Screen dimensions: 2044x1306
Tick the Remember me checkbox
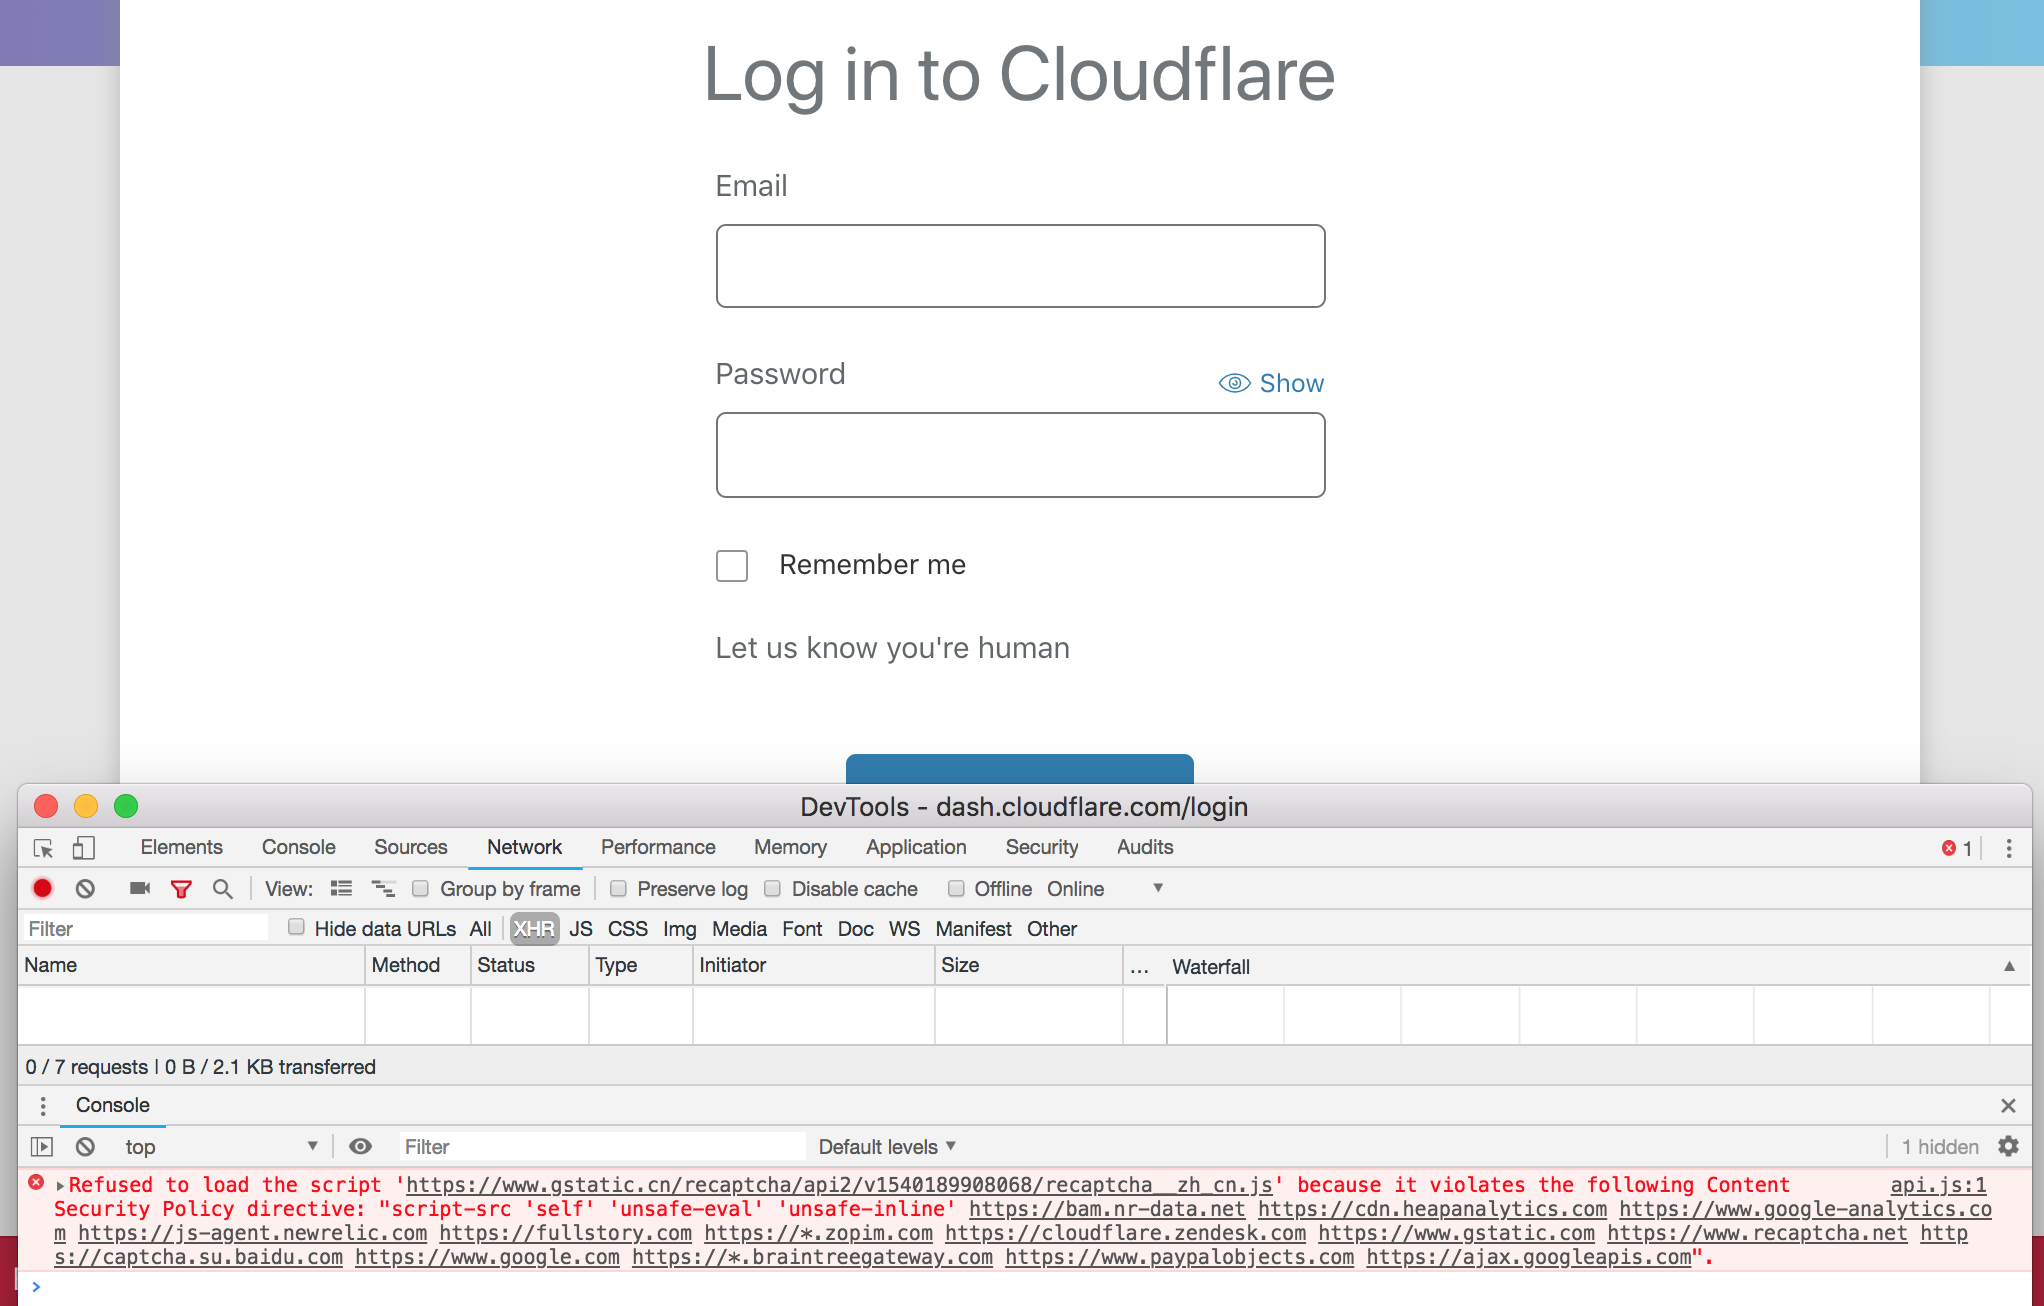click(x=731, y=566)
